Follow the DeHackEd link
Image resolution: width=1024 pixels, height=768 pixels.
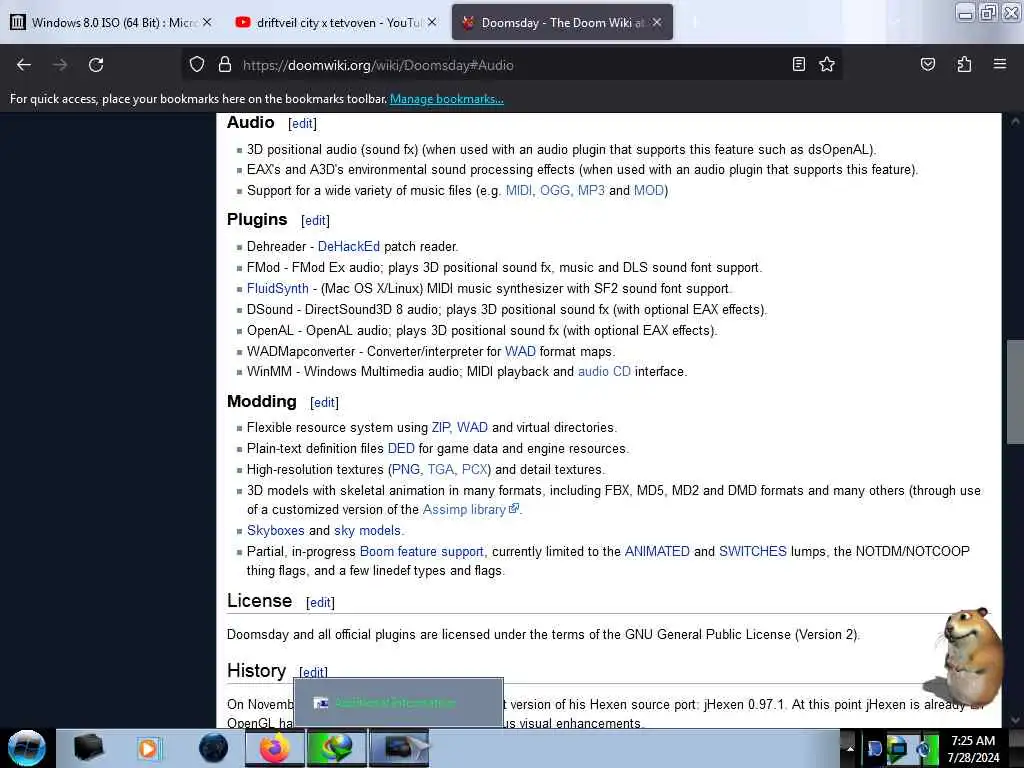[x=349, y=246]
